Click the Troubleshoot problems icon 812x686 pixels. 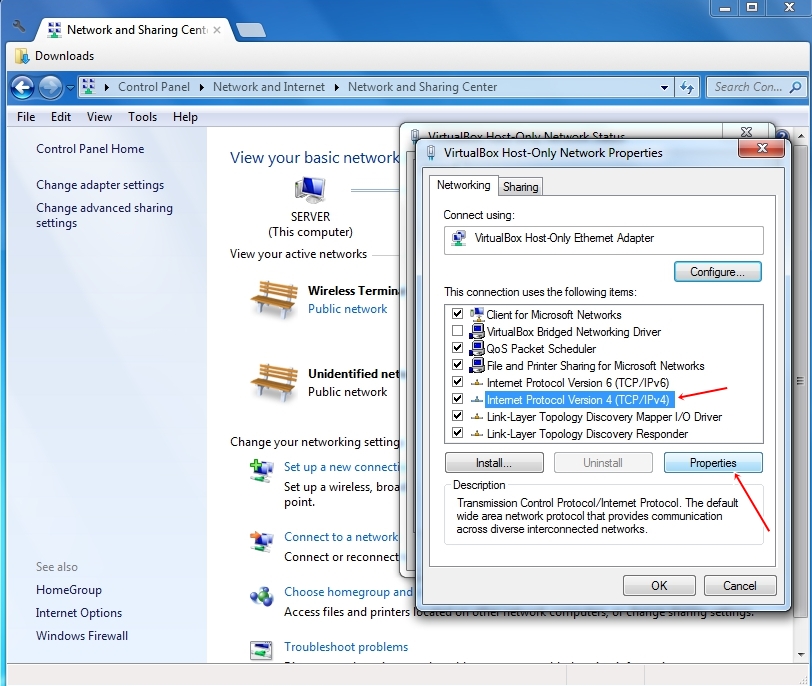[262, 650]
